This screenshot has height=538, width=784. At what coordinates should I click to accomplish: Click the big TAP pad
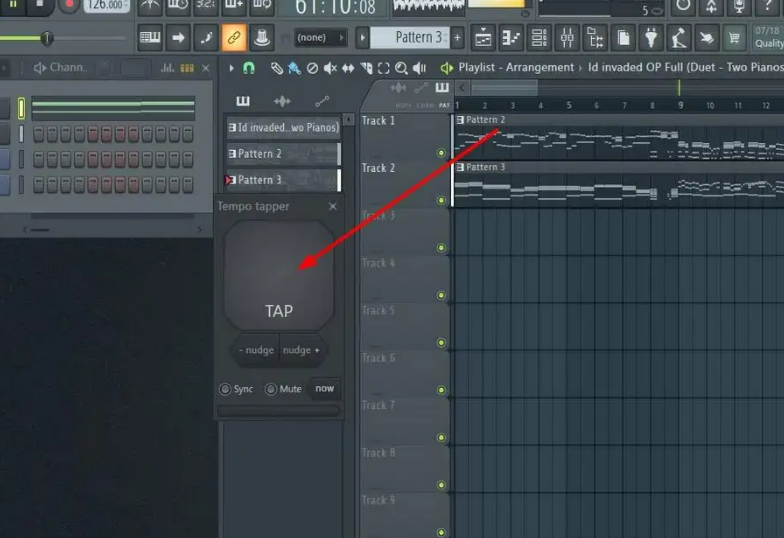coord(278,275)
